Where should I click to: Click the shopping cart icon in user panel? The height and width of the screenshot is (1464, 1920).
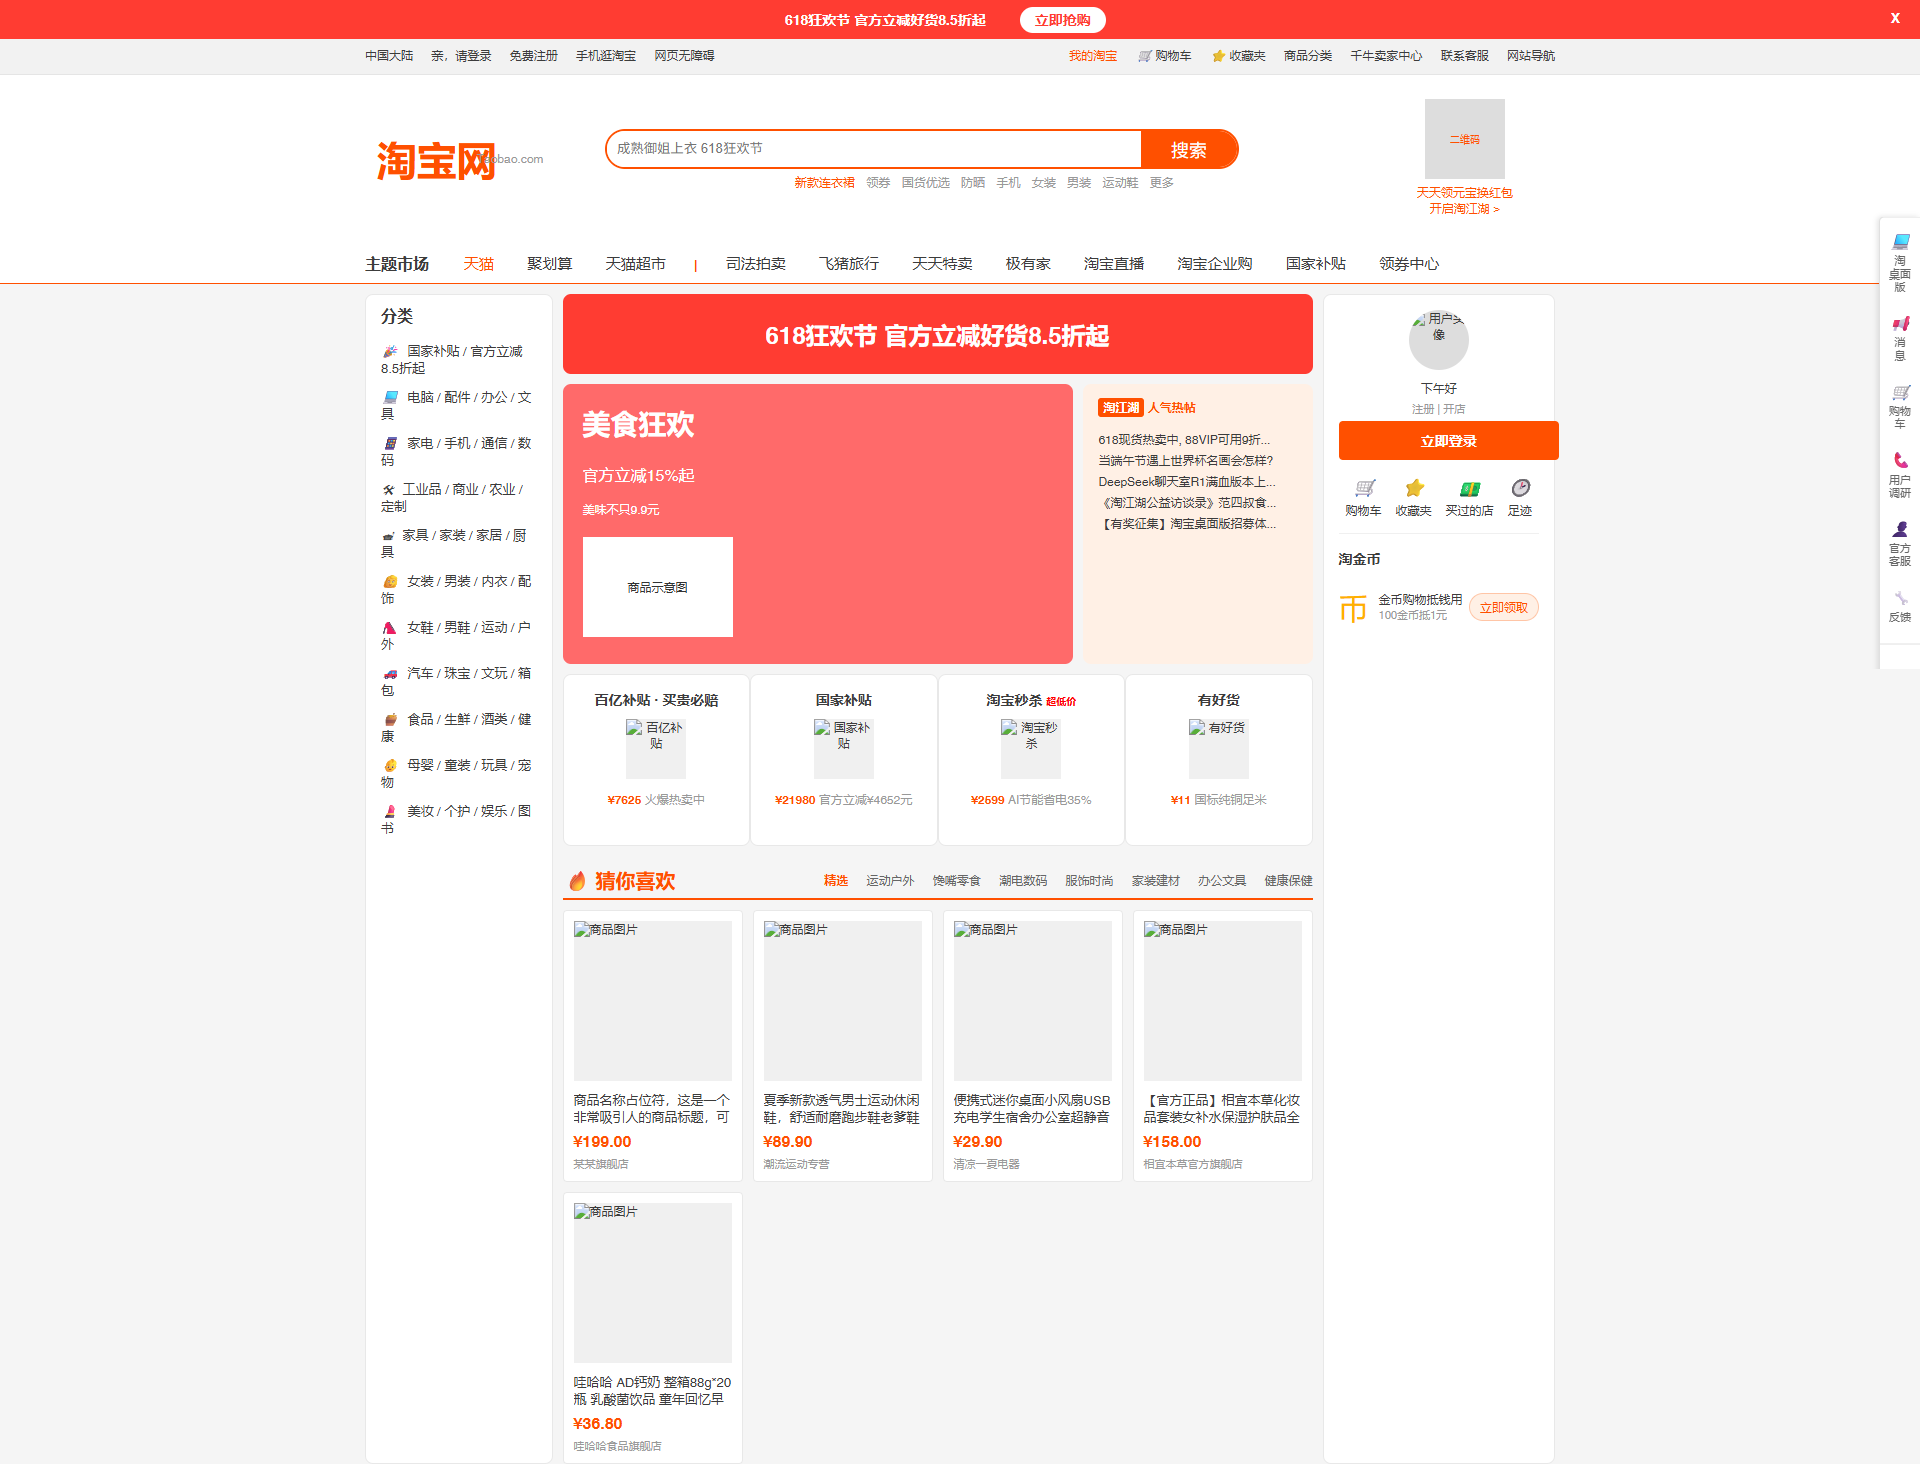coord(1364,489)
